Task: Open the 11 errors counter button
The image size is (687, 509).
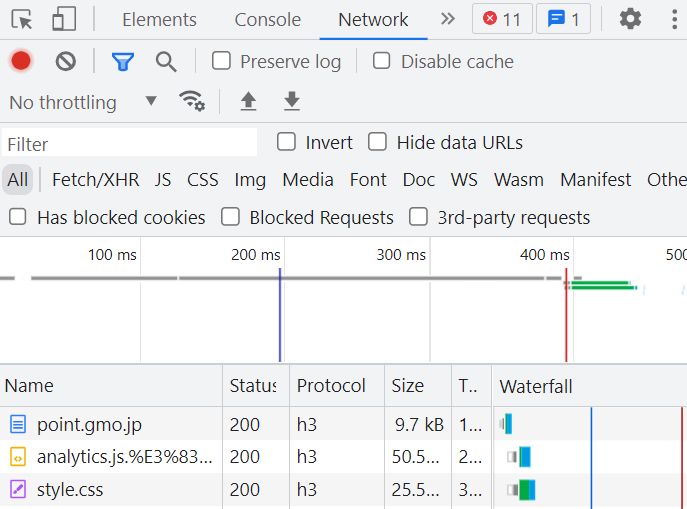Action: [x=502, y=19]
